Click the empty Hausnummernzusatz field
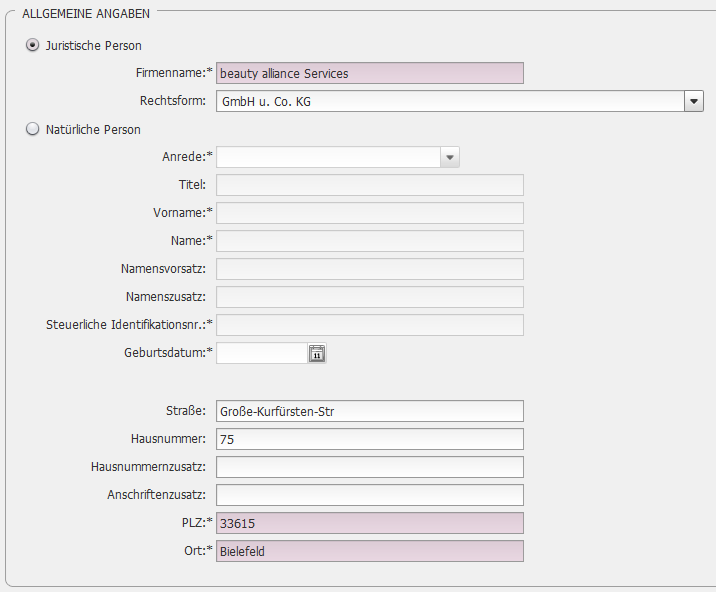716x592 pixels. (x=370, y=467)
